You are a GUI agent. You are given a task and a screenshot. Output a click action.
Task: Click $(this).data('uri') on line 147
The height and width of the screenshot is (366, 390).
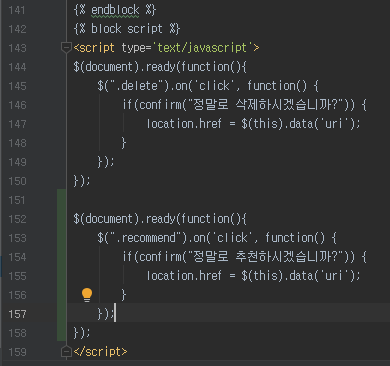click(x=298, y=124)
